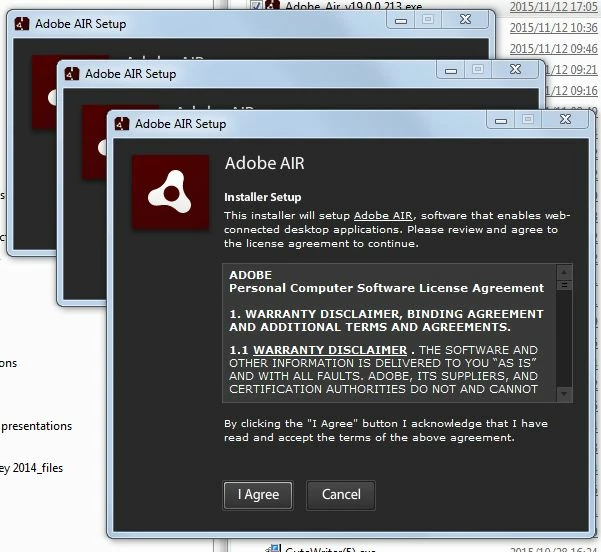Select Adobe Air v19.0.0.213.exe file in explorer

[353, 5]
